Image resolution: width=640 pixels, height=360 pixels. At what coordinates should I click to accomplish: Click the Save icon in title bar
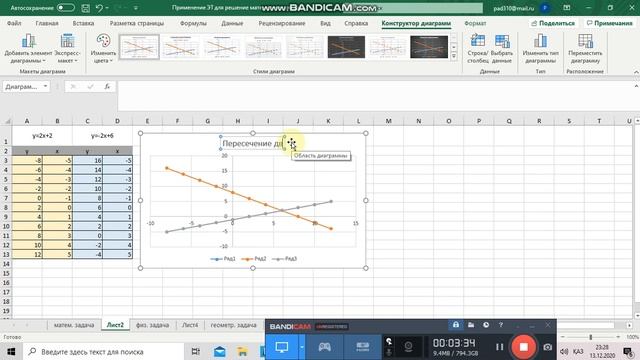click(85, 8)
